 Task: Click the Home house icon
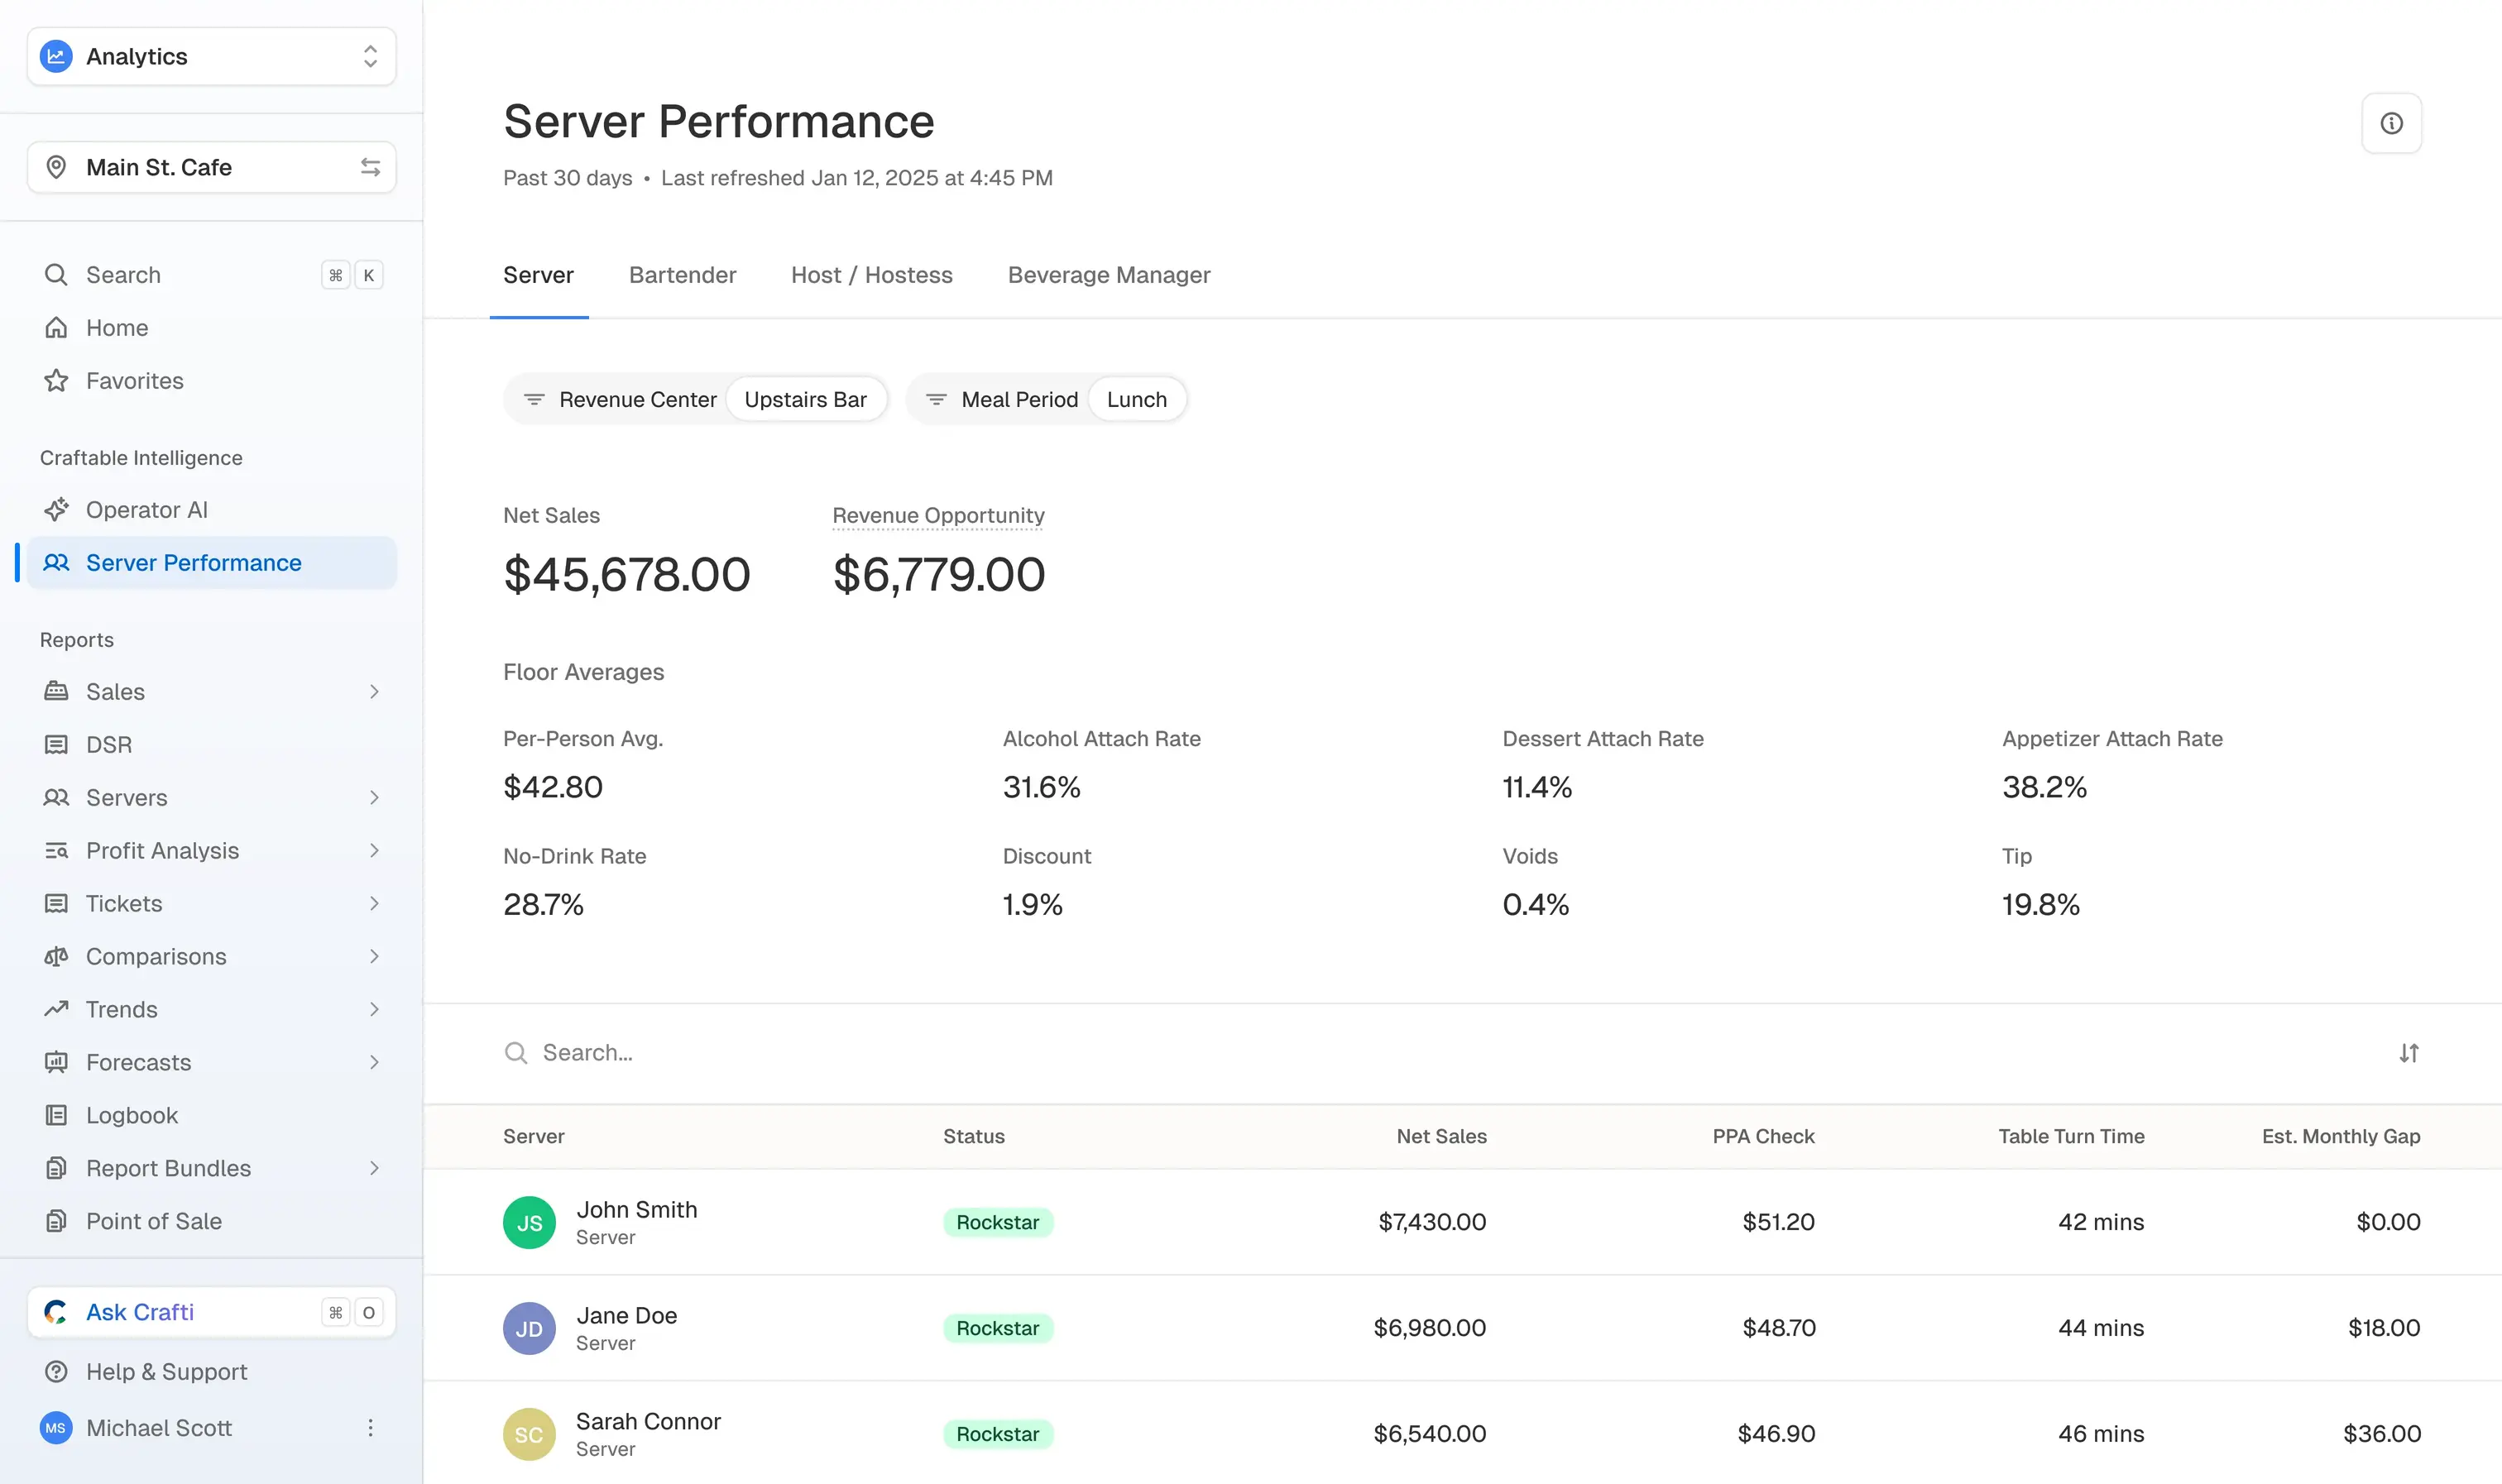pos(56,328)
